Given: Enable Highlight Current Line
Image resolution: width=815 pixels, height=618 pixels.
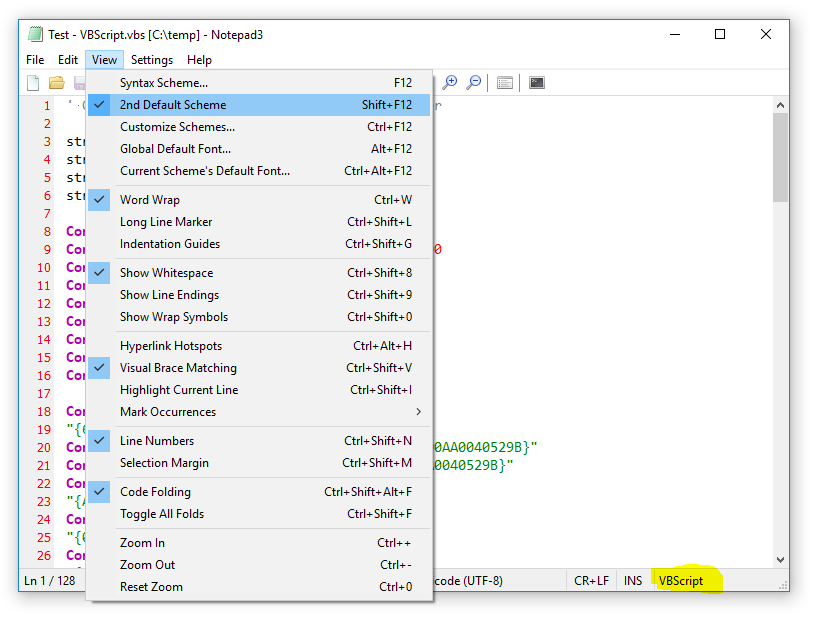Looking at the screenshot, I should click(259, 390).
